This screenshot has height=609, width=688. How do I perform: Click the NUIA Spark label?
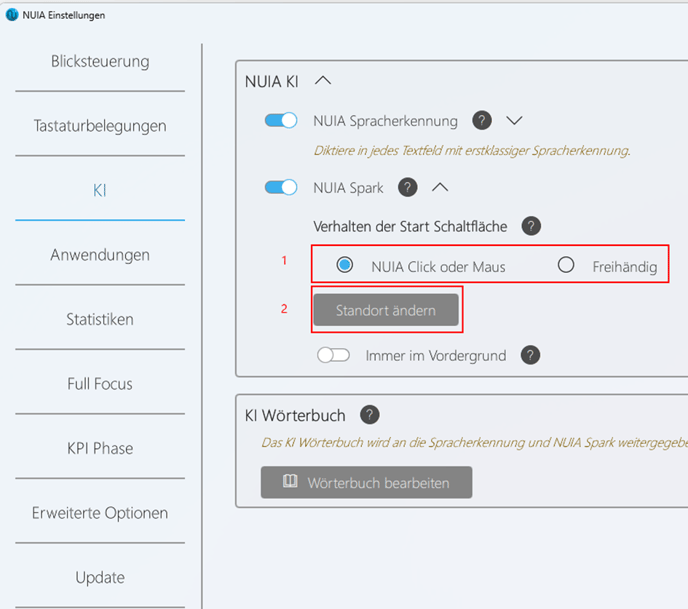(348, 188)
